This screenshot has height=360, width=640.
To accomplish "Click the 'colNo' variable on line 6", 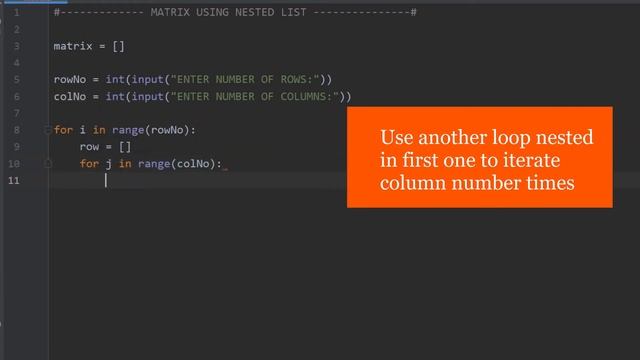I will click(70, 96).
